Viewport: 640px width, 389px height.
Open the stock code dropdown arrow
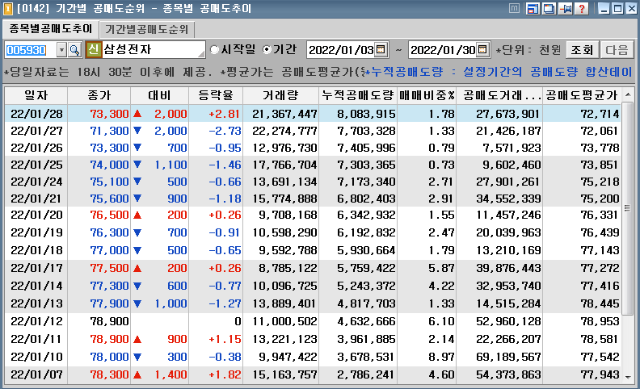pos(61,50)
